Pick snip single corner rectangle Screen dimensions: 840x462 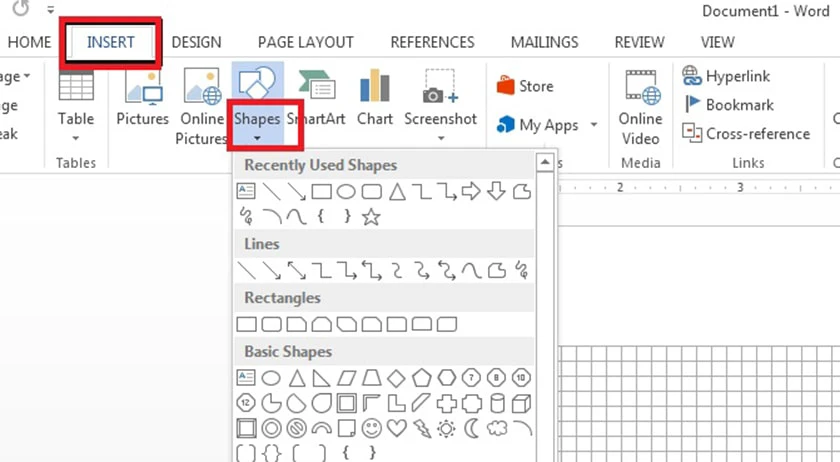[x=297, y=324]
